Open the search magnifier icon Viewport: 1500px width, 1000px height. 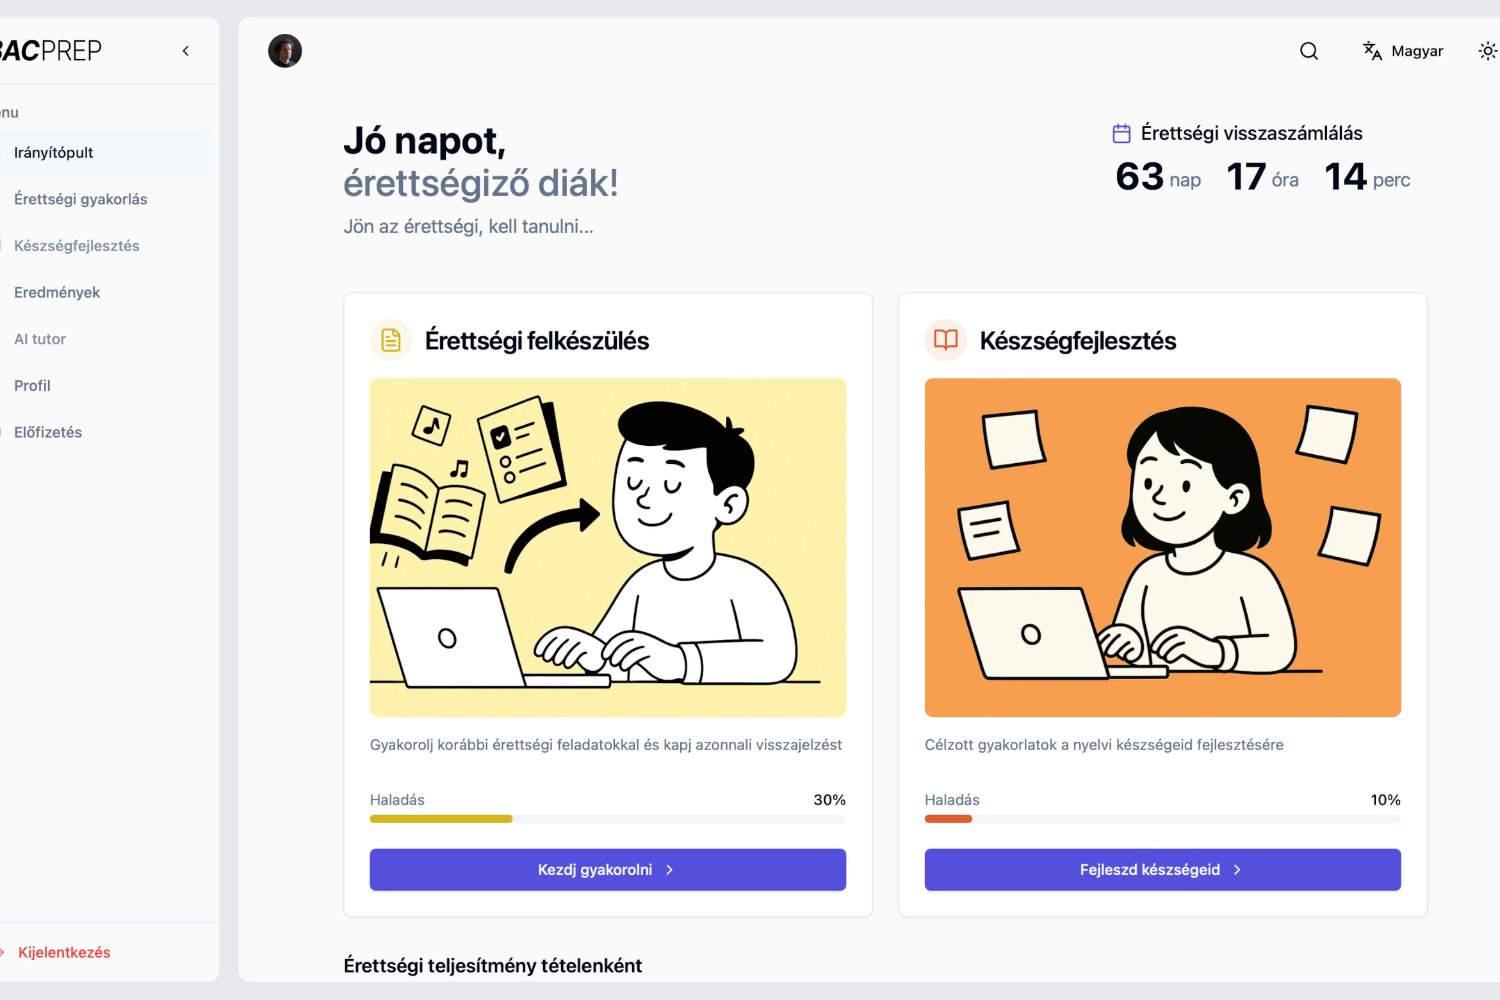point(1308,51)
